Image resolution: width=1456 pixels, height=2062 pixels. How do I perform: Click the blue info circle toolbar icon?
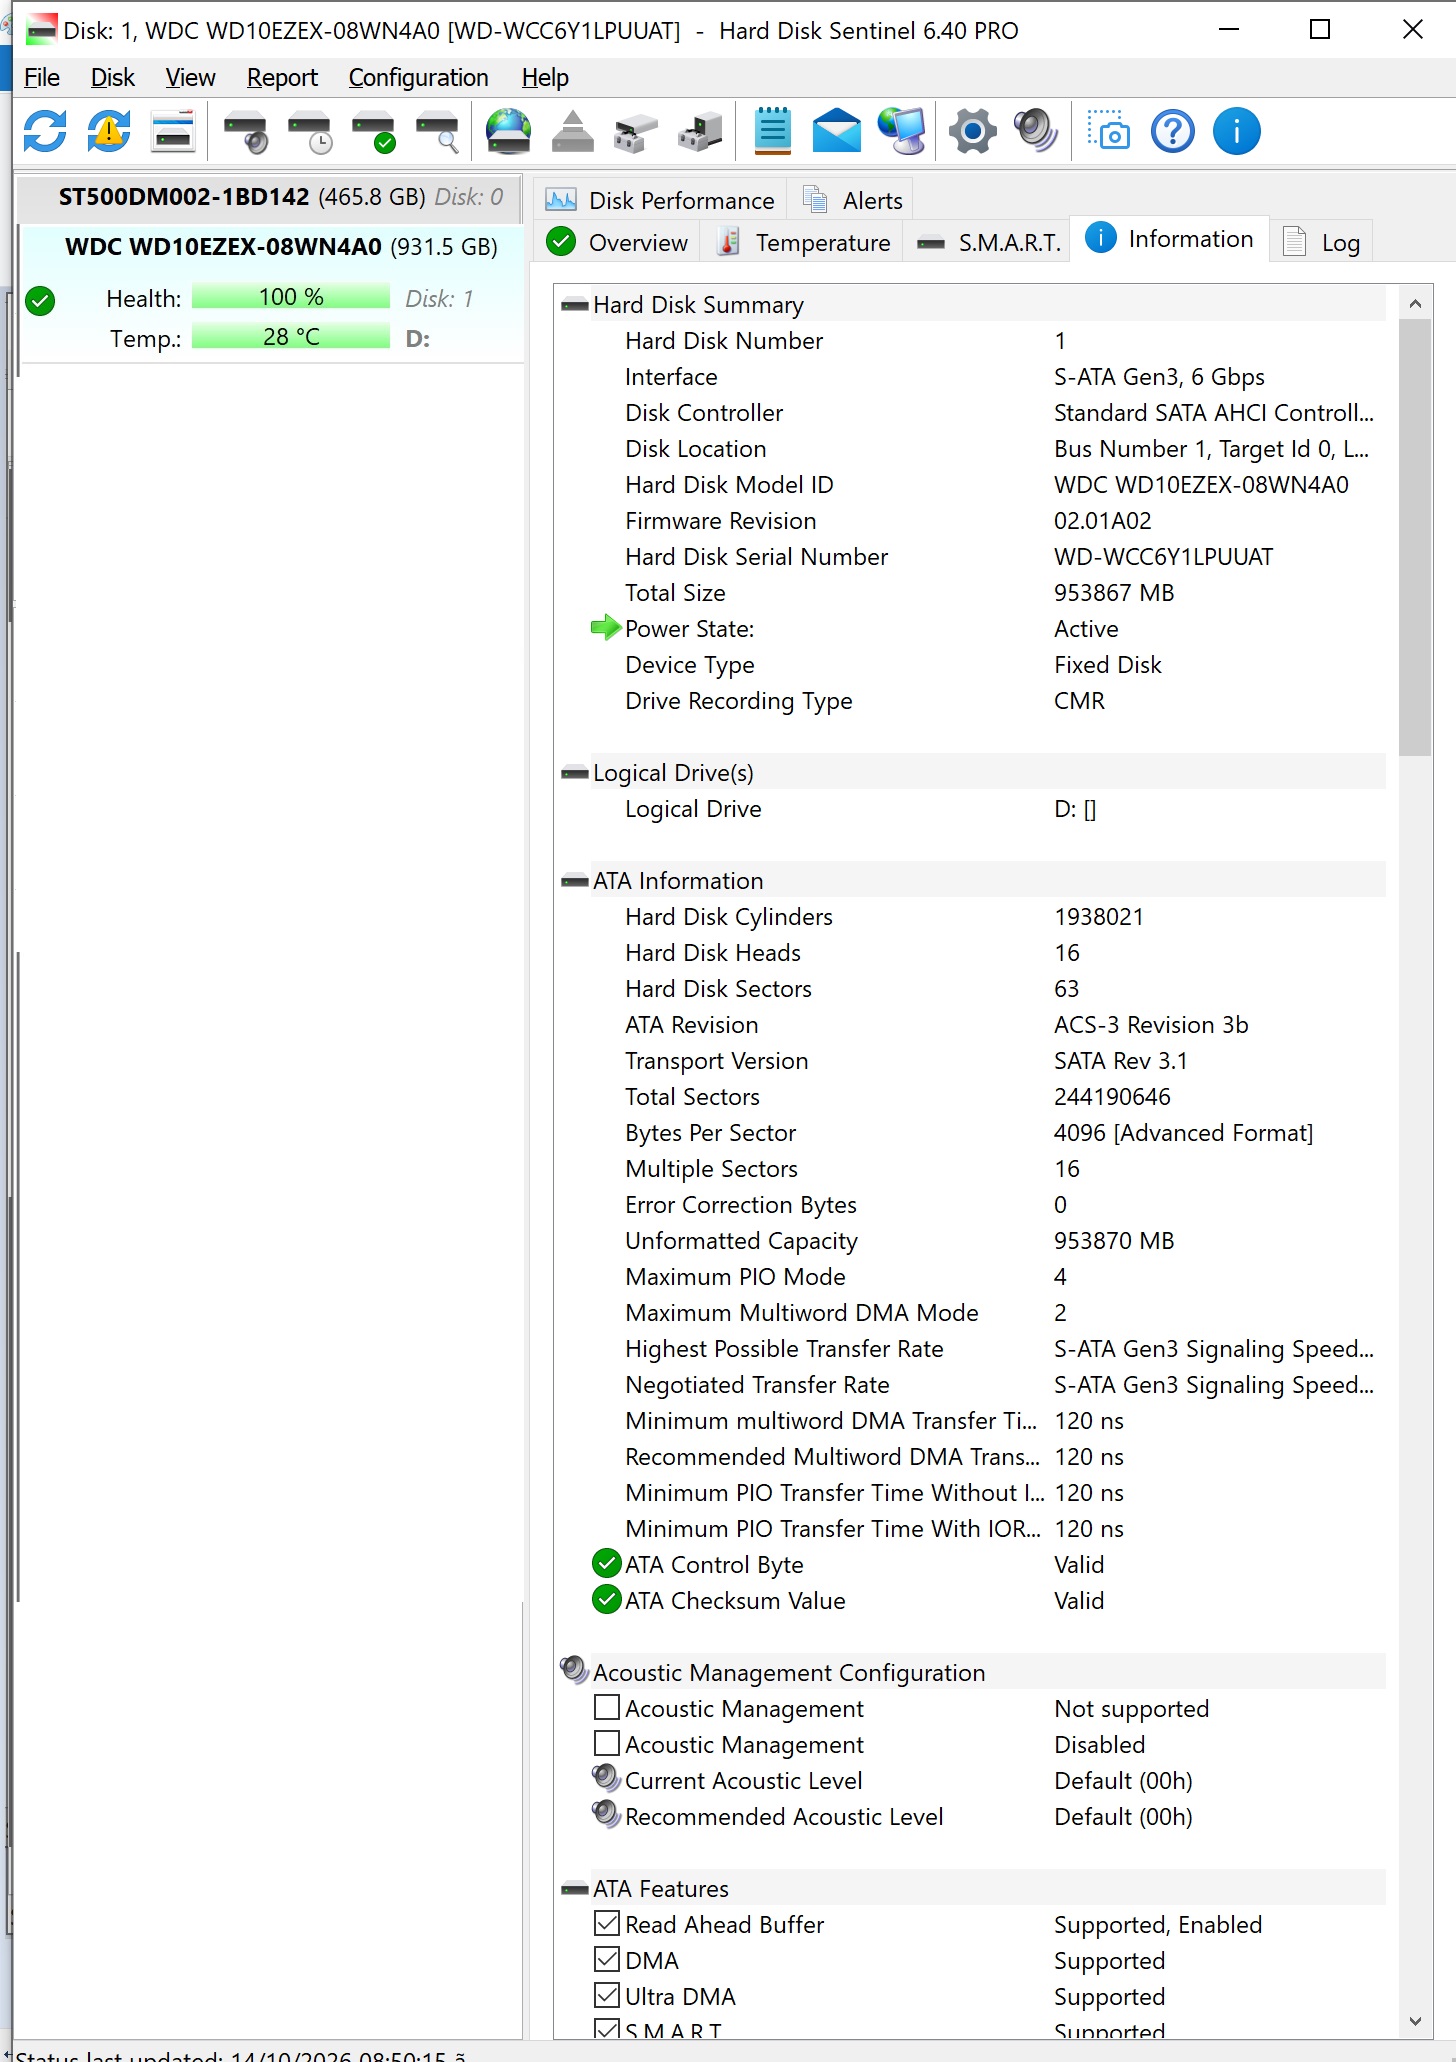pos(1237,131)
